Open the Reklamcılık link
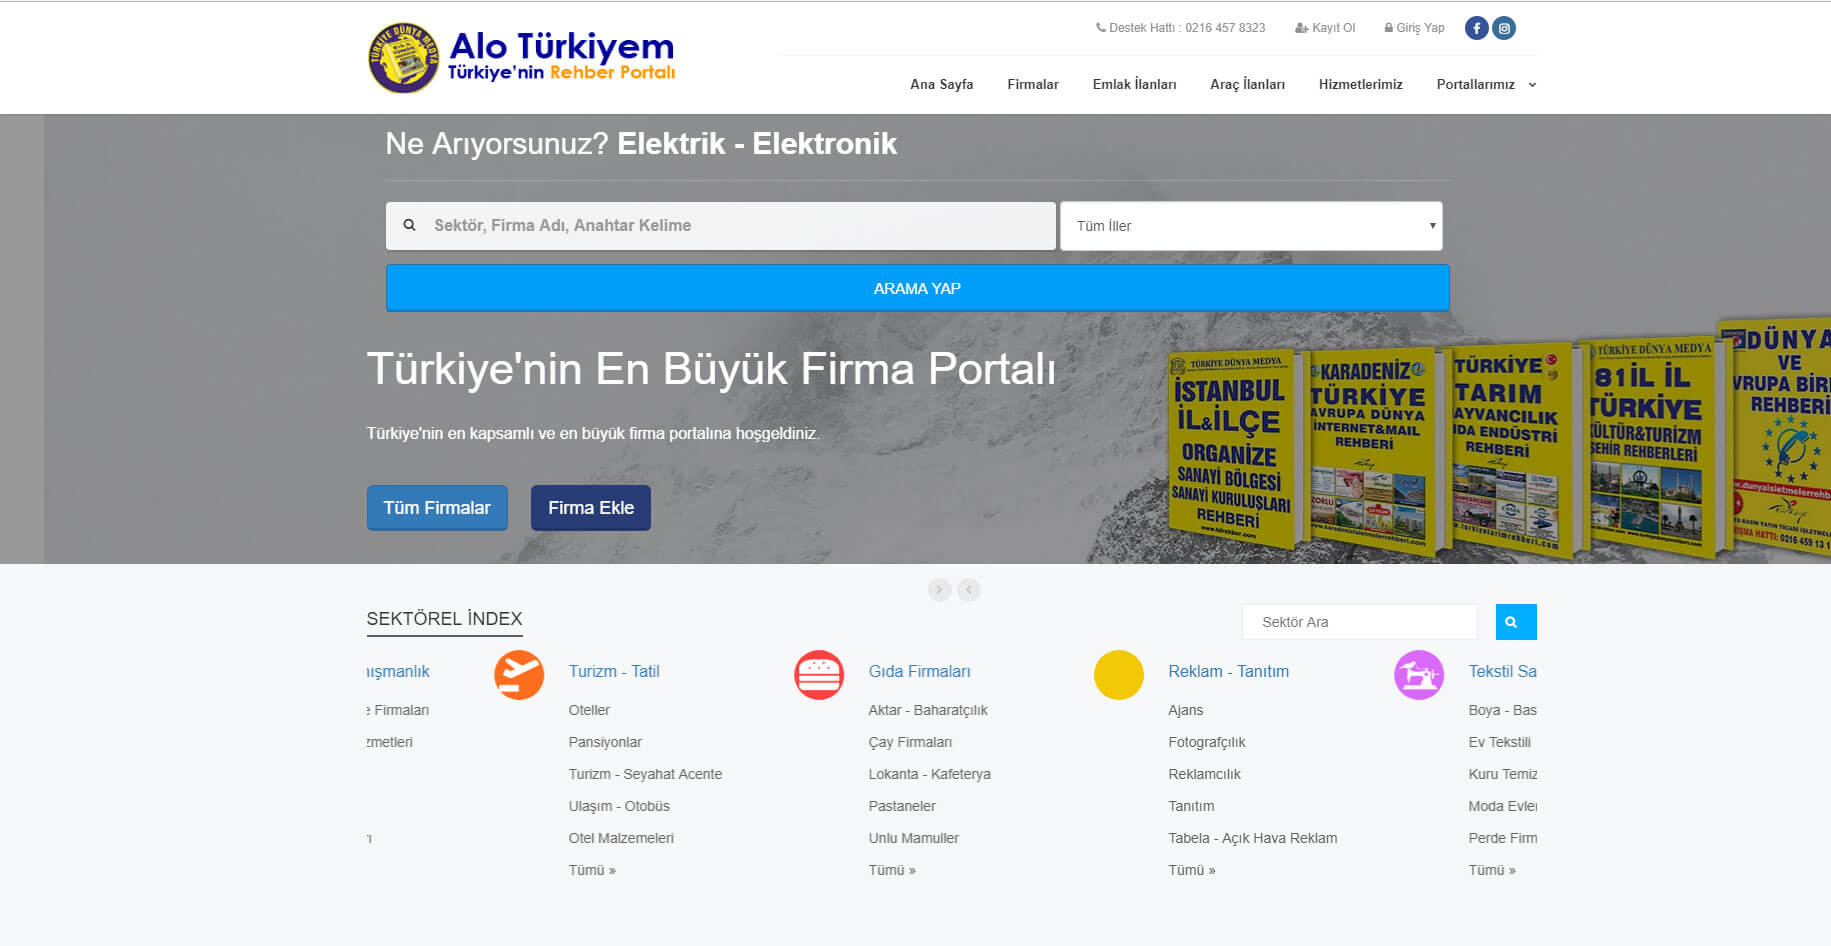The image size is (1831, 946). point(1204,774)
